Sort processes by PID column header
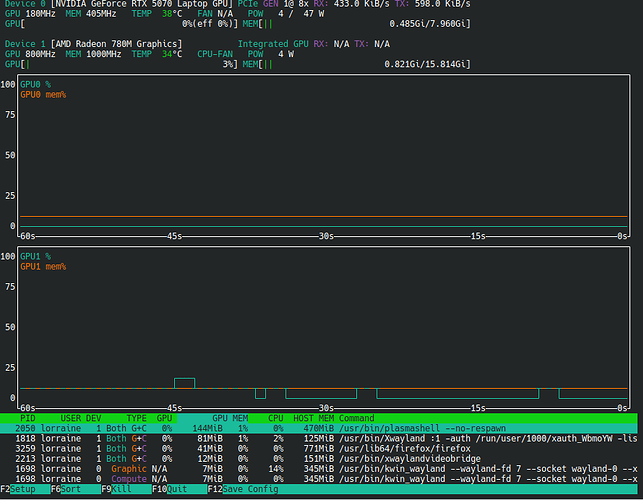Screen dimensions: 643x500 [27, 418]
